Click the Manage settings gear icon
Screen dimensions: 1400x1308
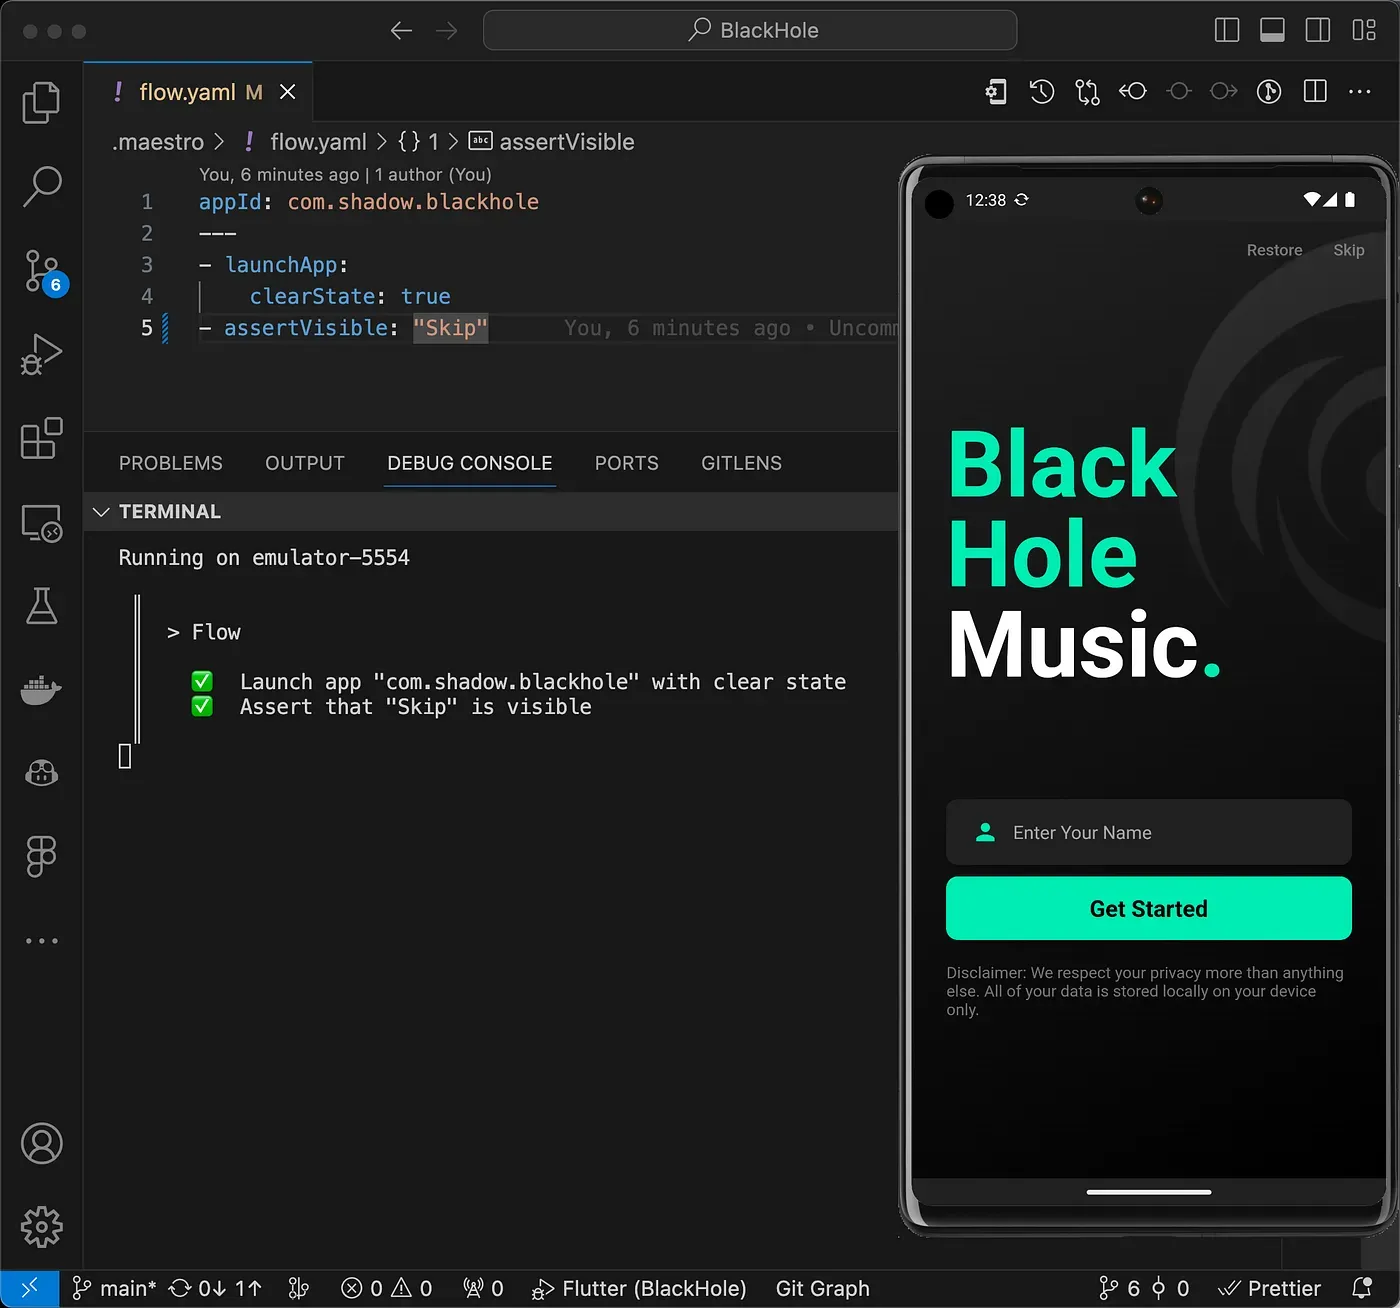tap(41, 1226)
